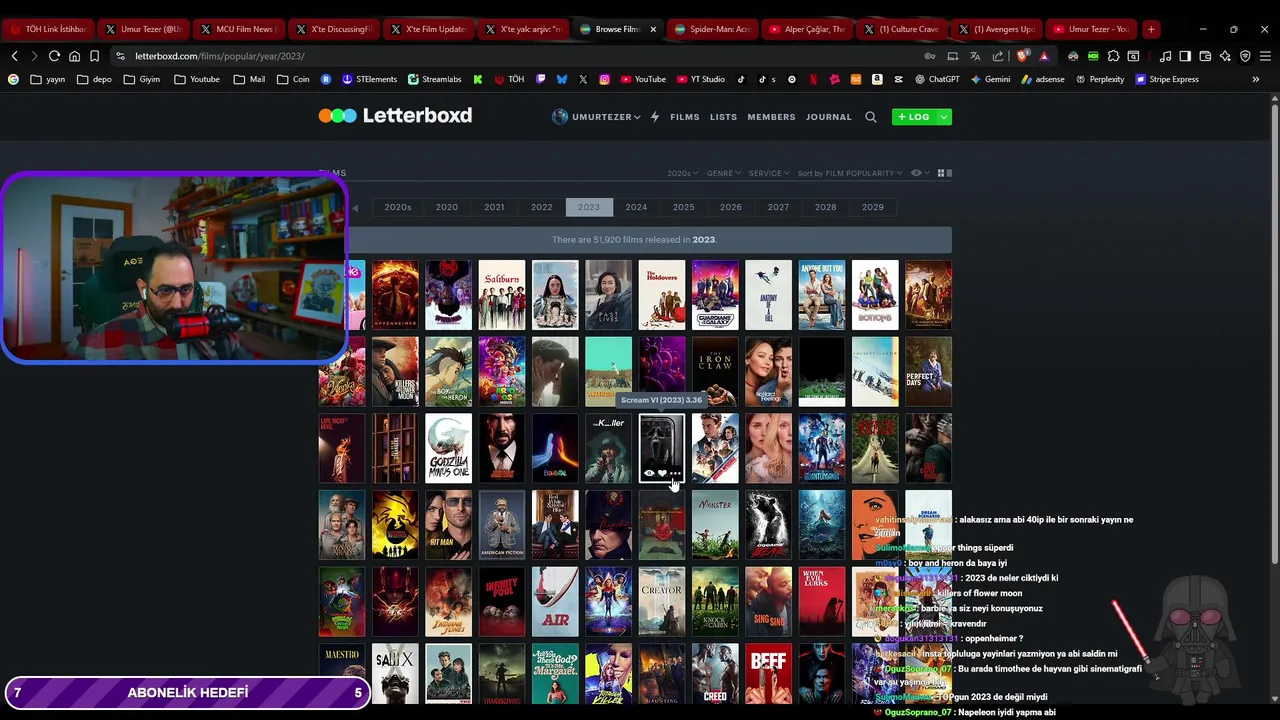Open the Beef poster
The width and height of the screenshot is (1280, 720).
coord(768,673)
